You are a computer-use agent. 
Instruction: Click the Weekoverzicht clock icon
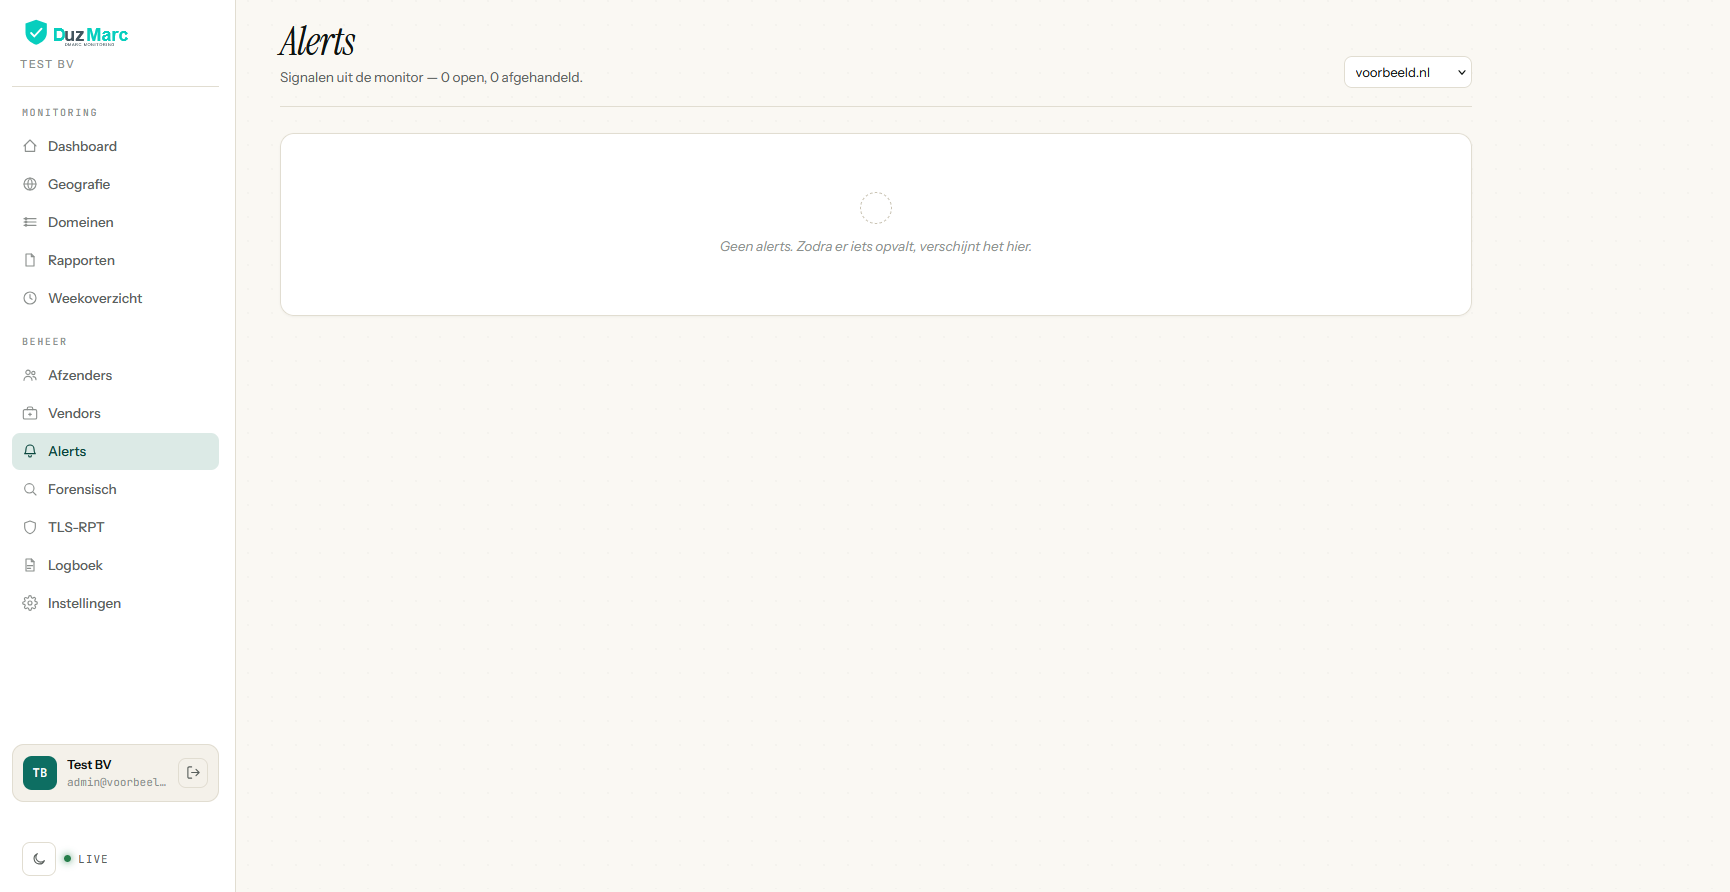(x=30, y=298)
